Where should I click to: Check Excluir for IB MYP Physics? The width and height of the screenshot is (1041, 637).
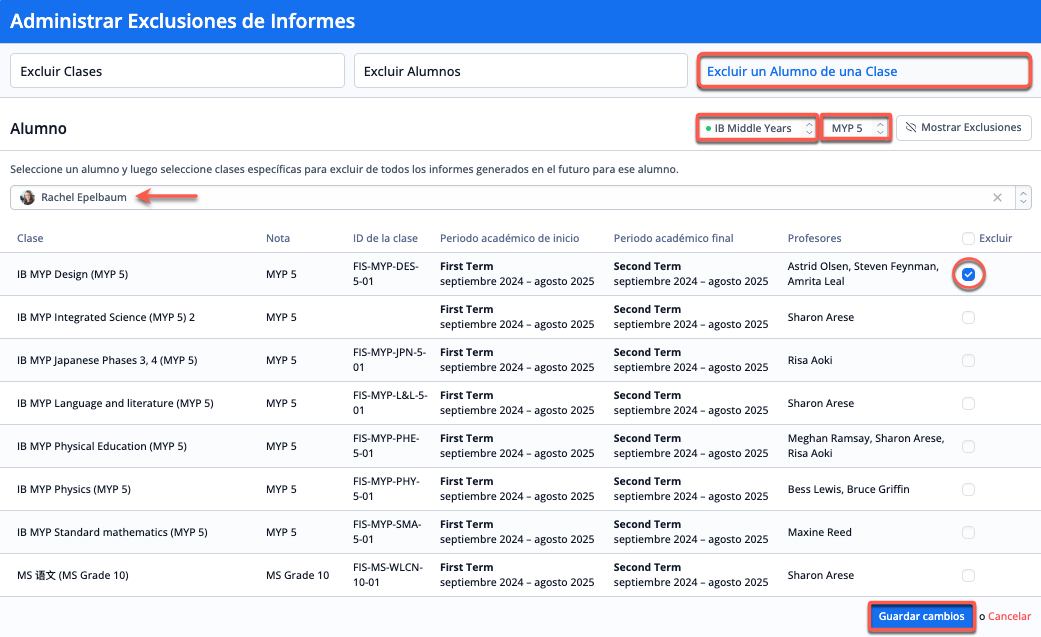[x=968, y=490]
